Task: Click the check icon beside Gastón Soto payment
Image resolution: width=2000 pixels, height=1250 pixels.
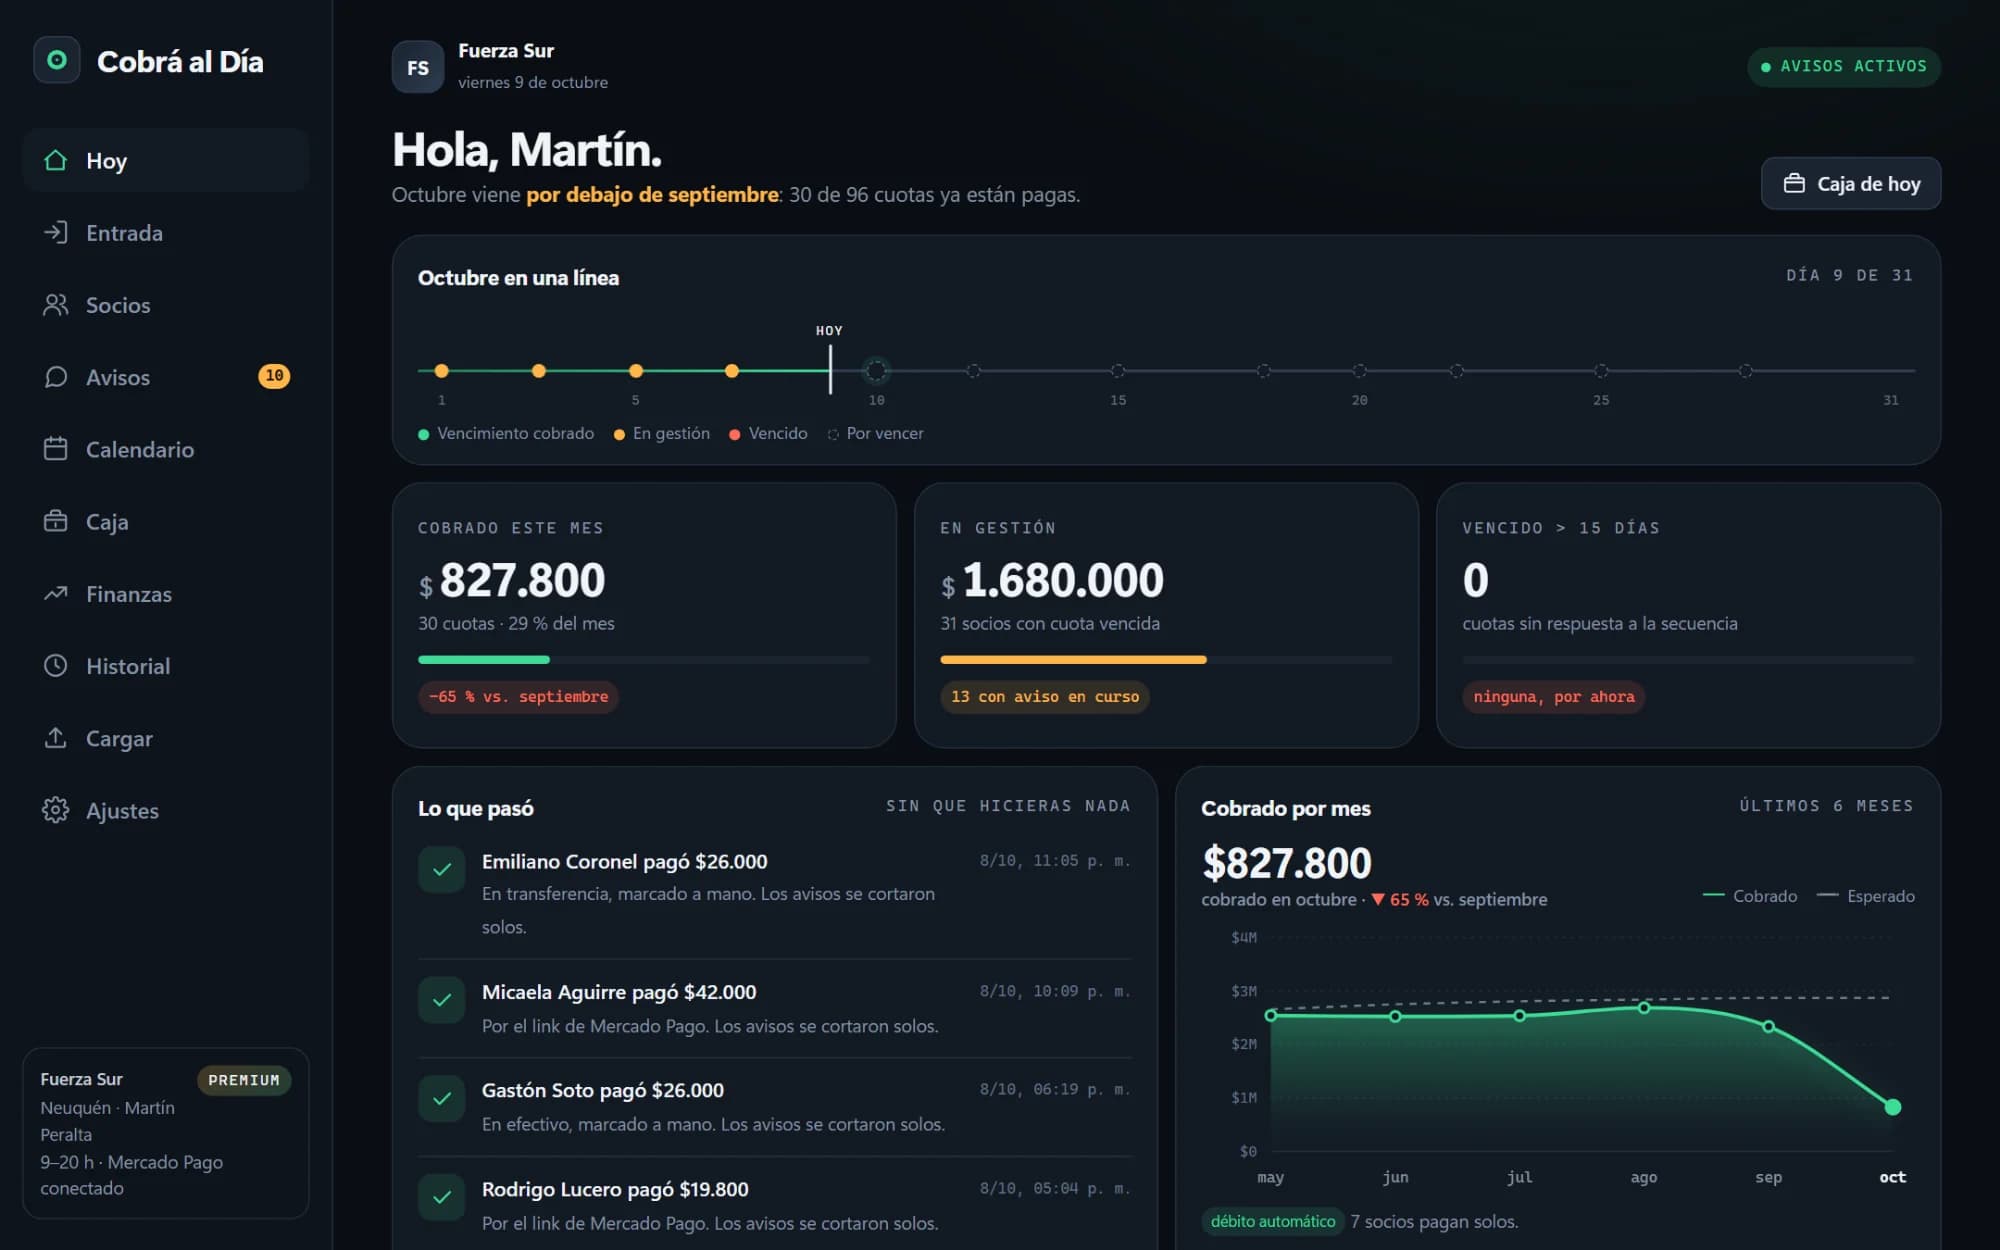Action: pos(442,1099)
